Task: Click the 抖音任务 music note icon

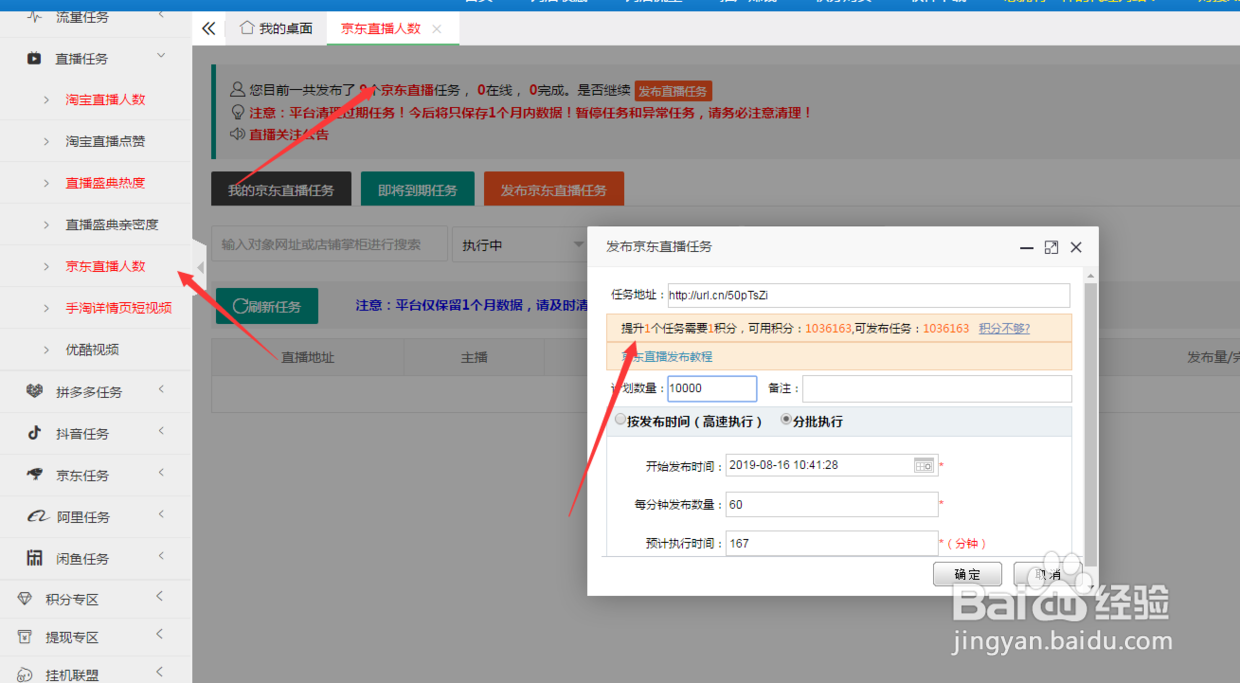Action: [34, 433]
